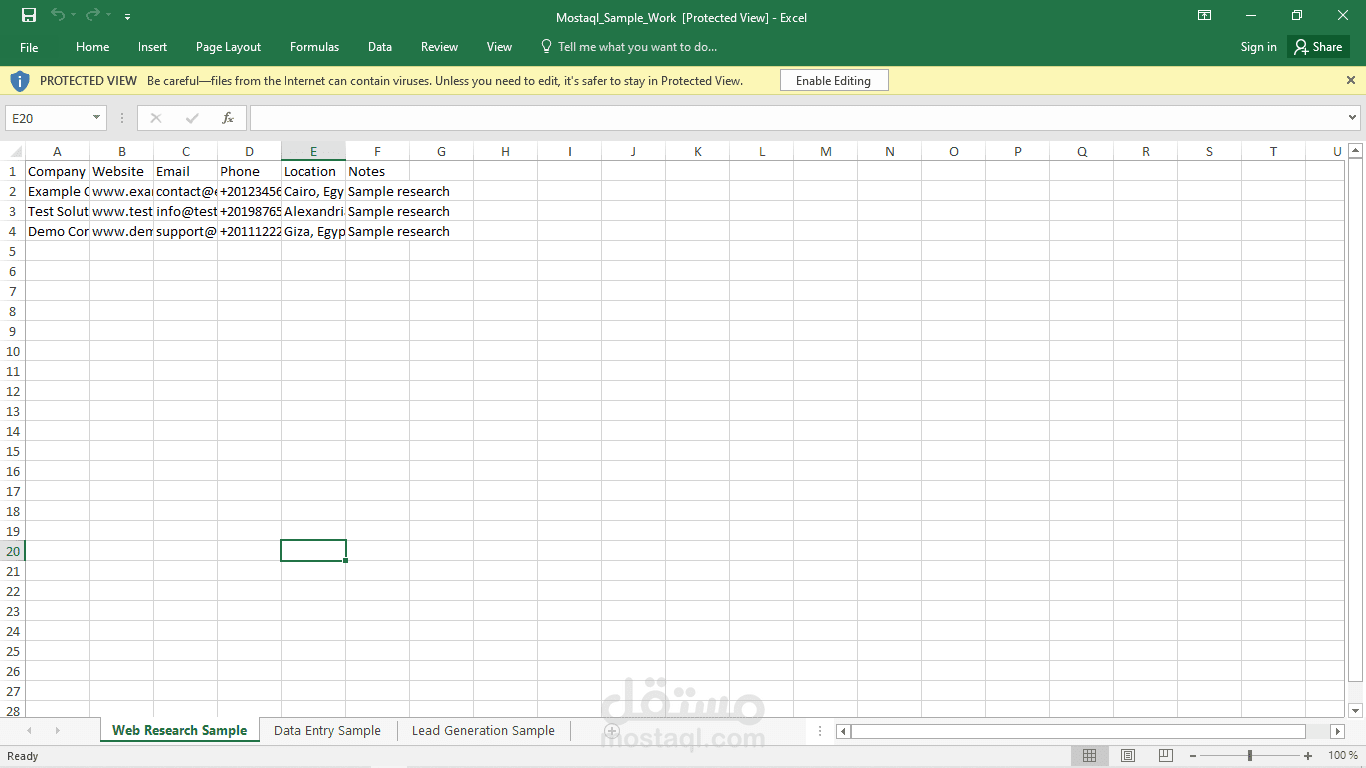Click the Phone header cell
The height and width of the screenshot is (768, 1366).
coord(249,171)
